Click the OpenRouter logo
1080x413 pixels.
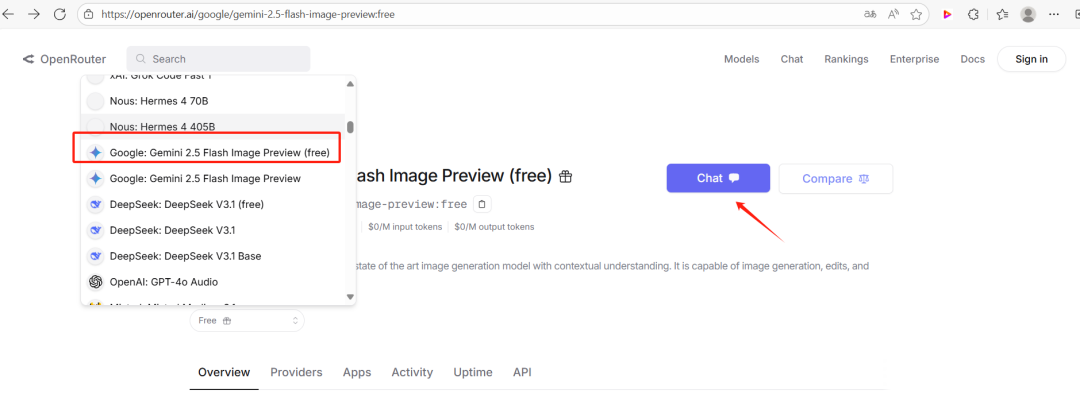coord(64,59)
